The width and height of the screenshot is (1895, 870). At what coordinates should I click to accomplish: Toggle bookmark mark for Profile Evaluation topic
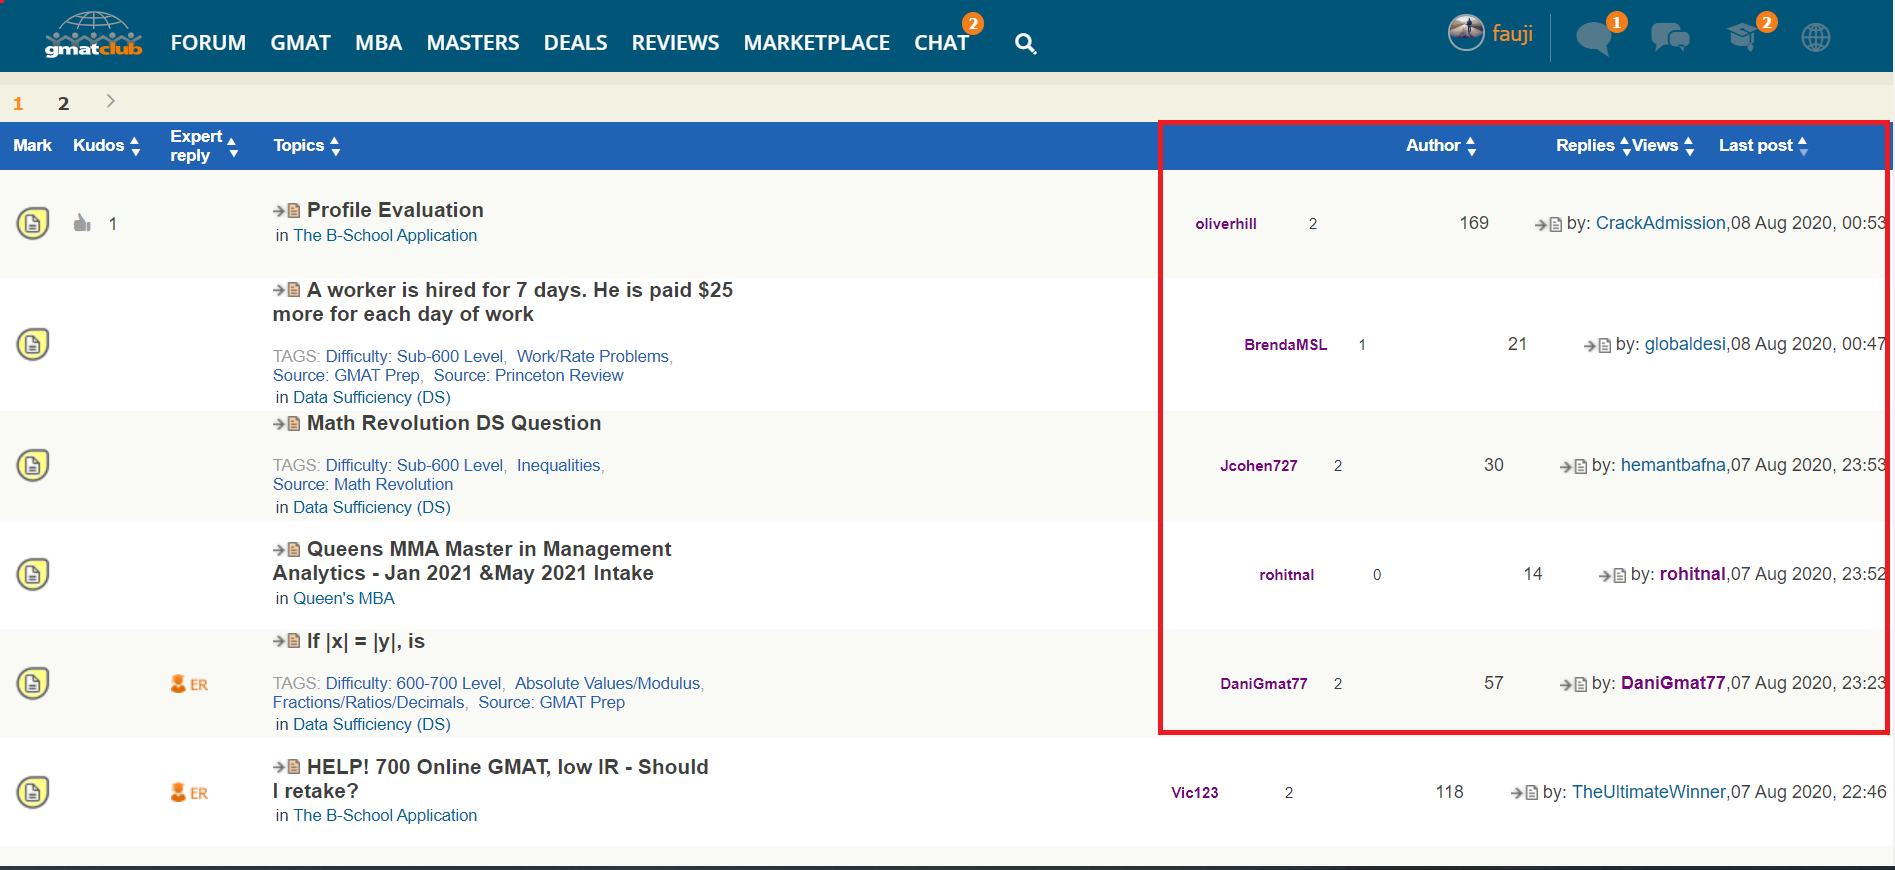(33, 223)
